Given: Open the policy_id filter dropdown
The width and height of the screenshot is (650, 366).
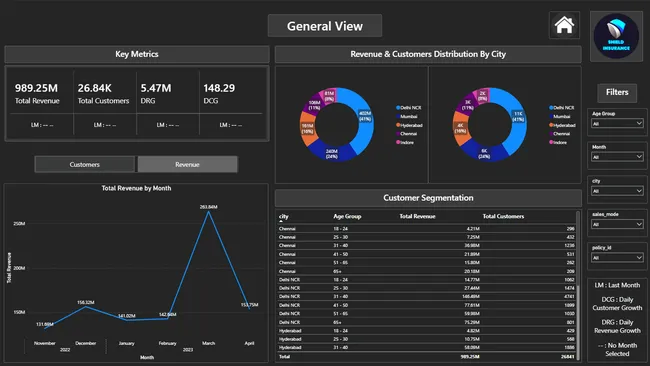Looking at the screenshot, I should click(617, 258).
